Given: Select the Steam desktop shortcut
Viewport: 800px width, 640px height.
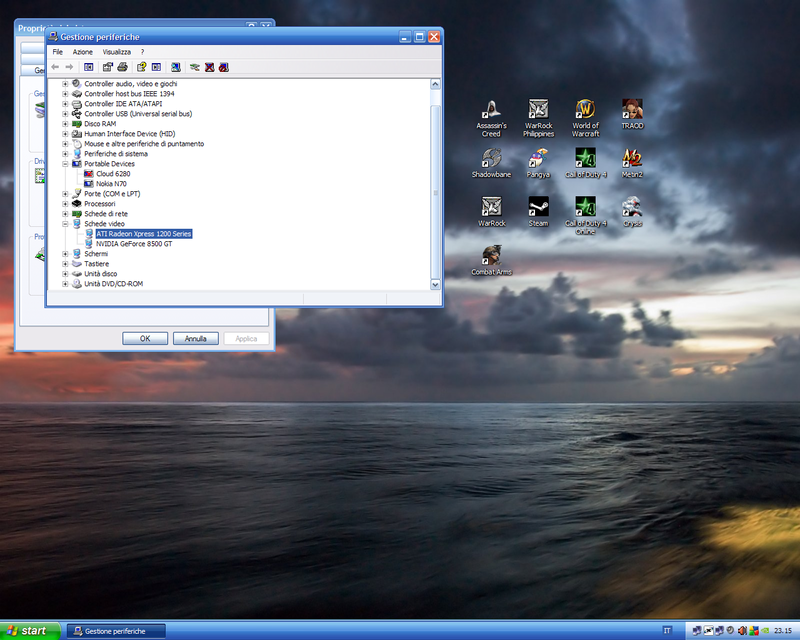Looking at the screenshot, I should click(x=538, y=208).
